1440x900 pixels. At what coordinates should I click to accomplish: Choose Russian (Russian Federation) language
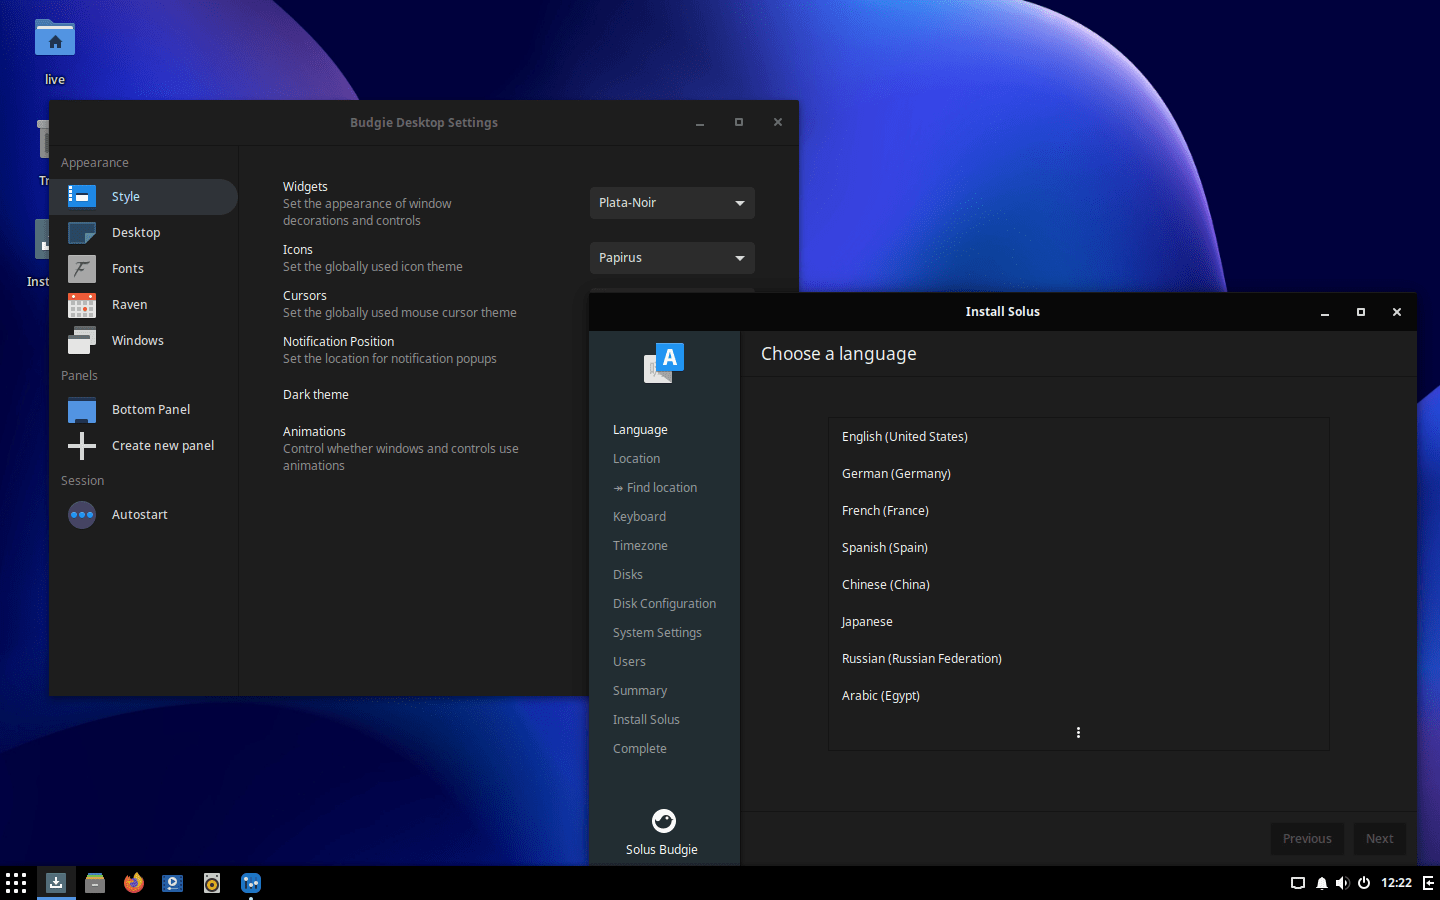coord(1078,659)
